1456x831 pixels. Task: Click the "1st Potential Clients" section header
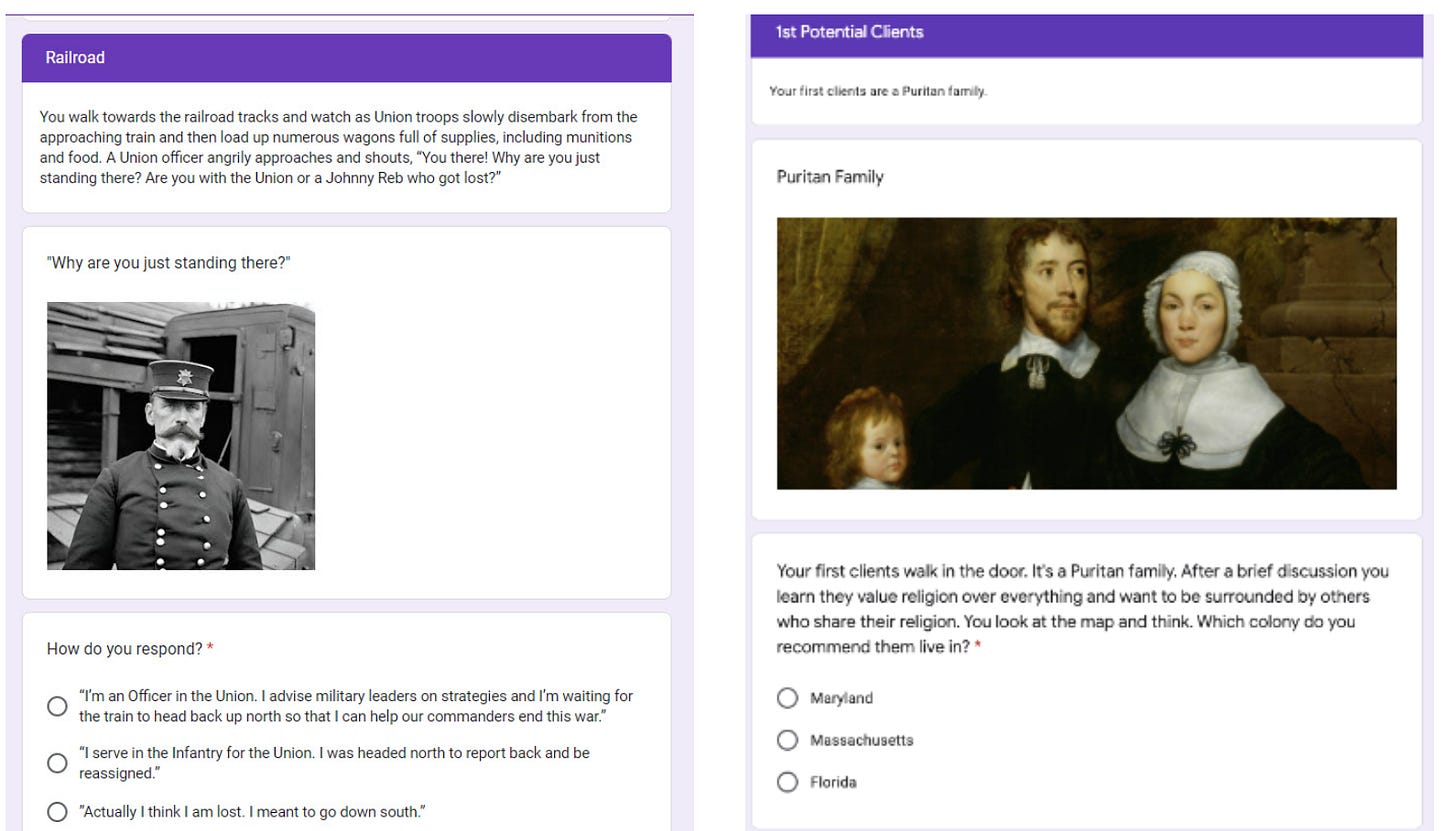click(x=1087, y=35)
